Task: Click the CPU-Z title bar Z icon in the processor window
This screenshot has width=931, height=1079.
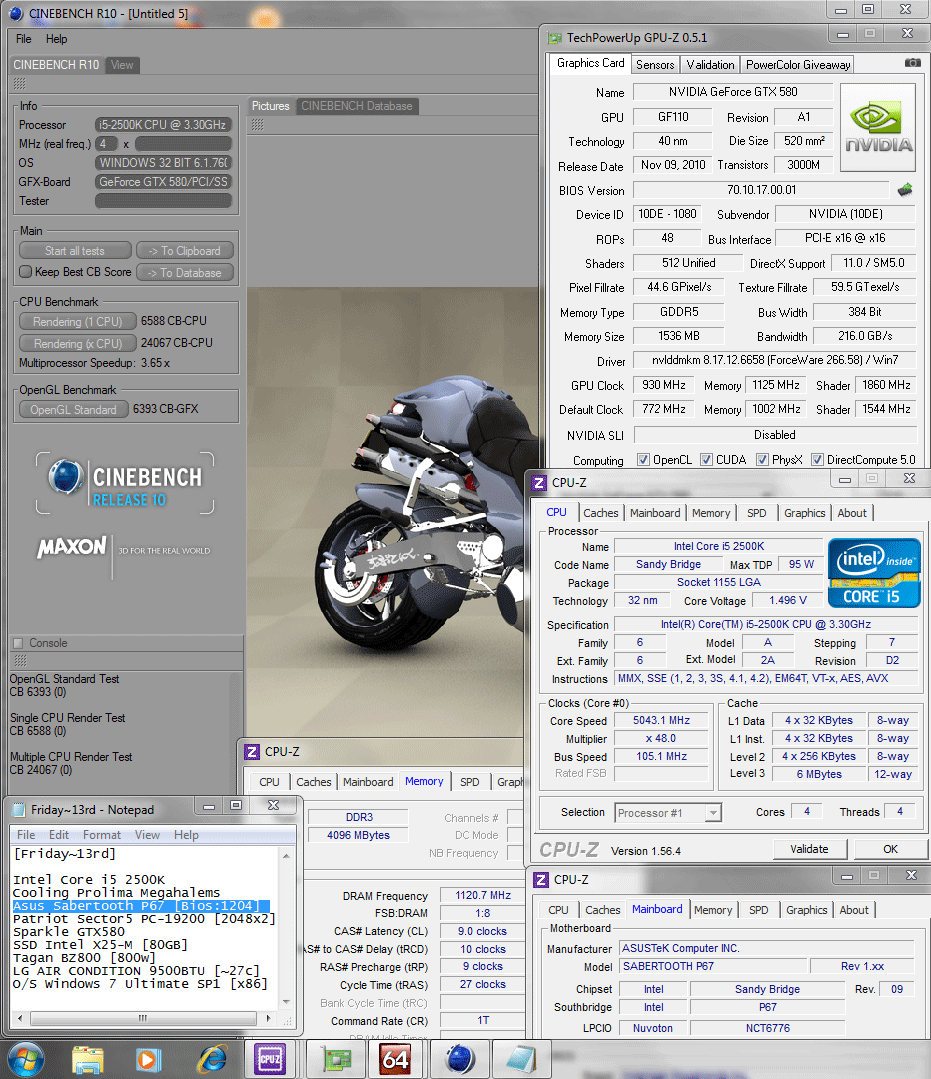Action: (x=539, y=482)
